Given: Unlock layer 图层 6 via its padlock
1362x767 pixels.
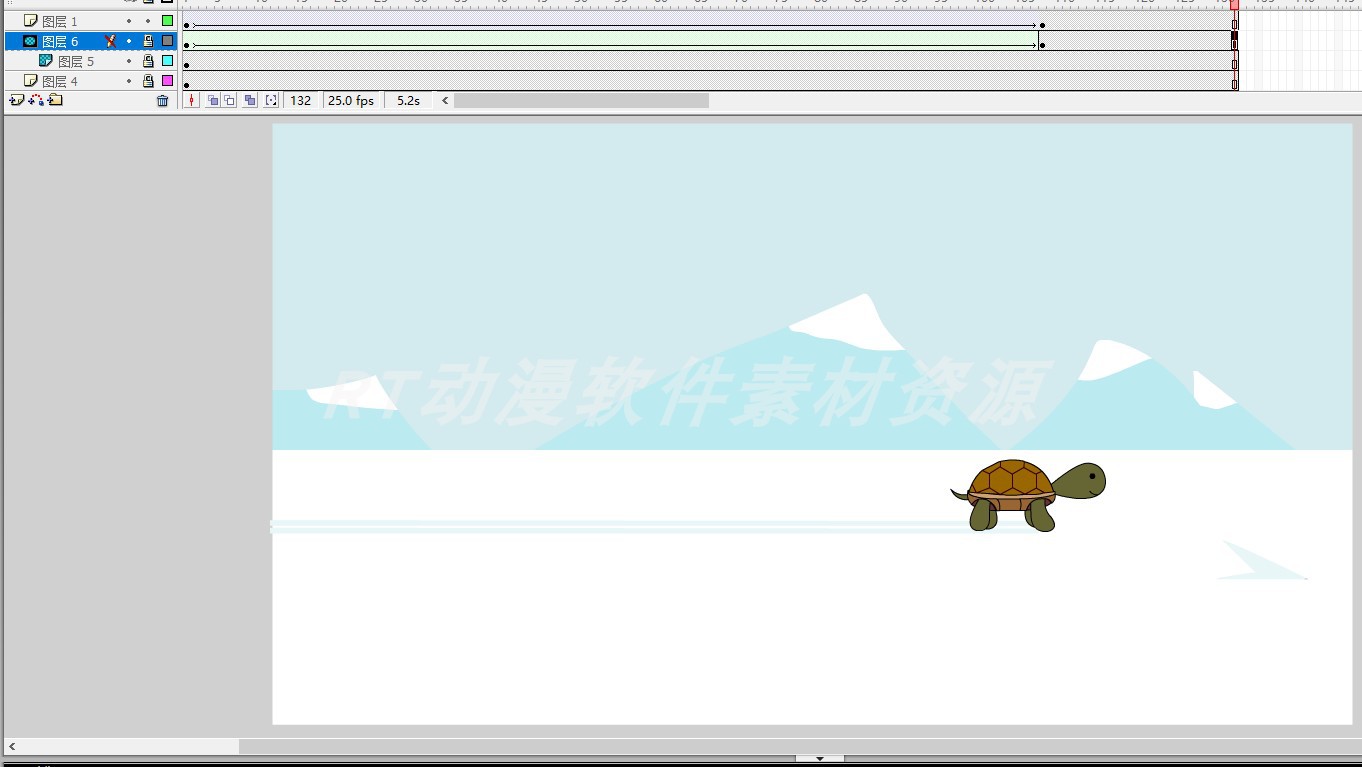Looking at the screenshot, I should [x=148, y=41].
